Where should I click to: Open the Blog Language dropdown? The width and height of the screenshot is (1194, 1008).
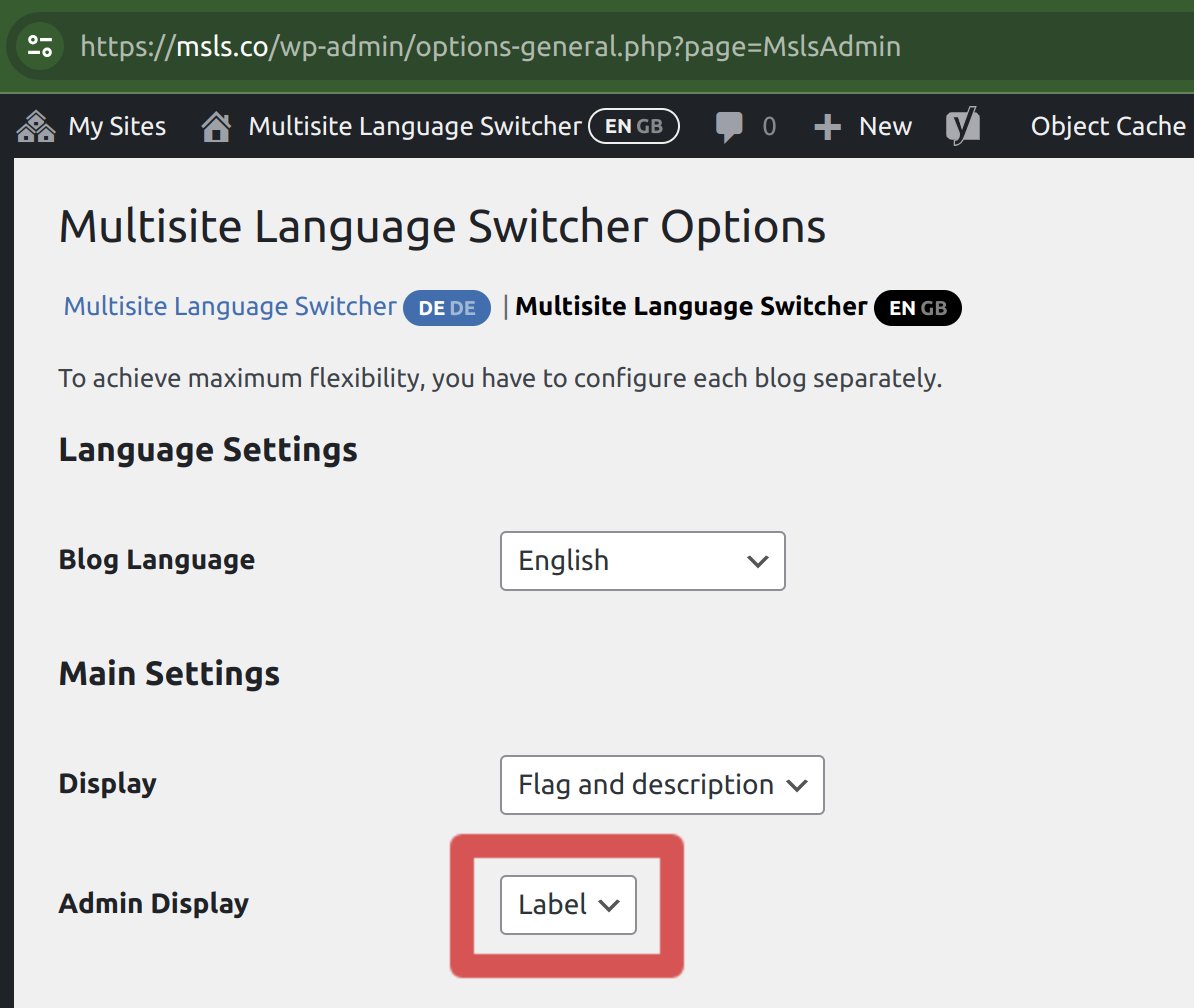tap(643, 561)
